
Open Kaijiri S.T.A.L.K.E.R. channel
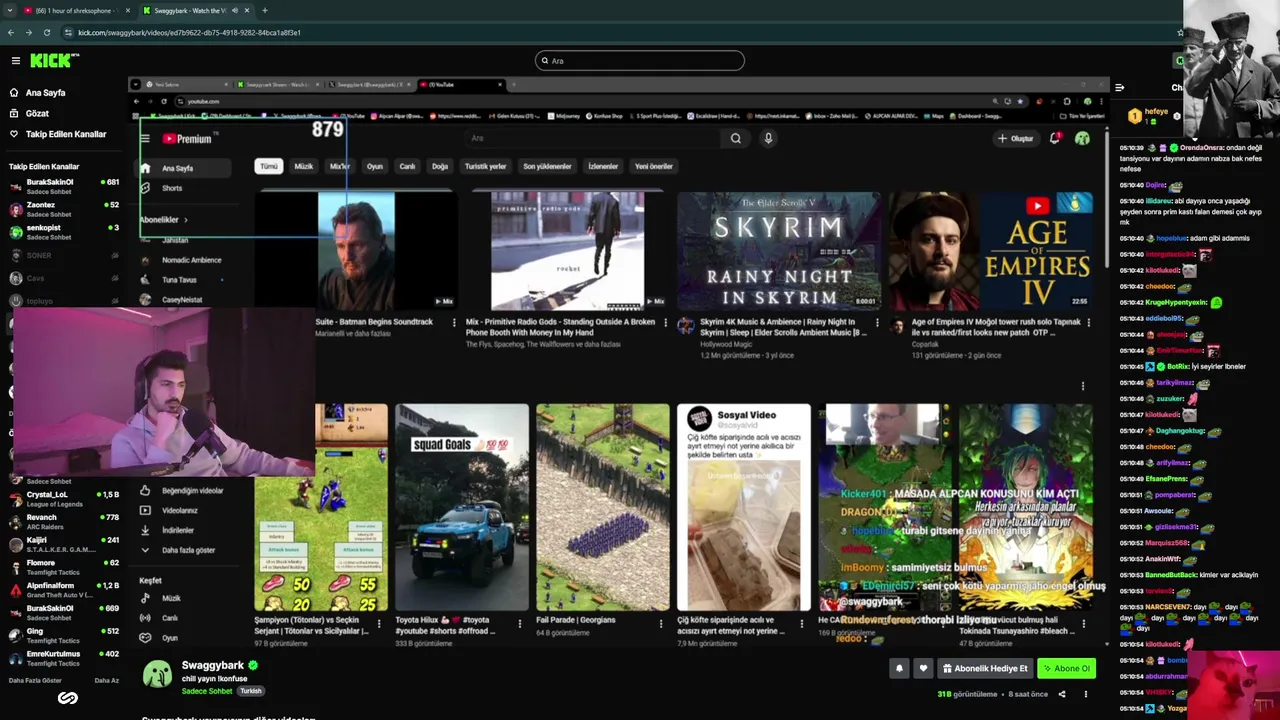(x=62, y=544)
